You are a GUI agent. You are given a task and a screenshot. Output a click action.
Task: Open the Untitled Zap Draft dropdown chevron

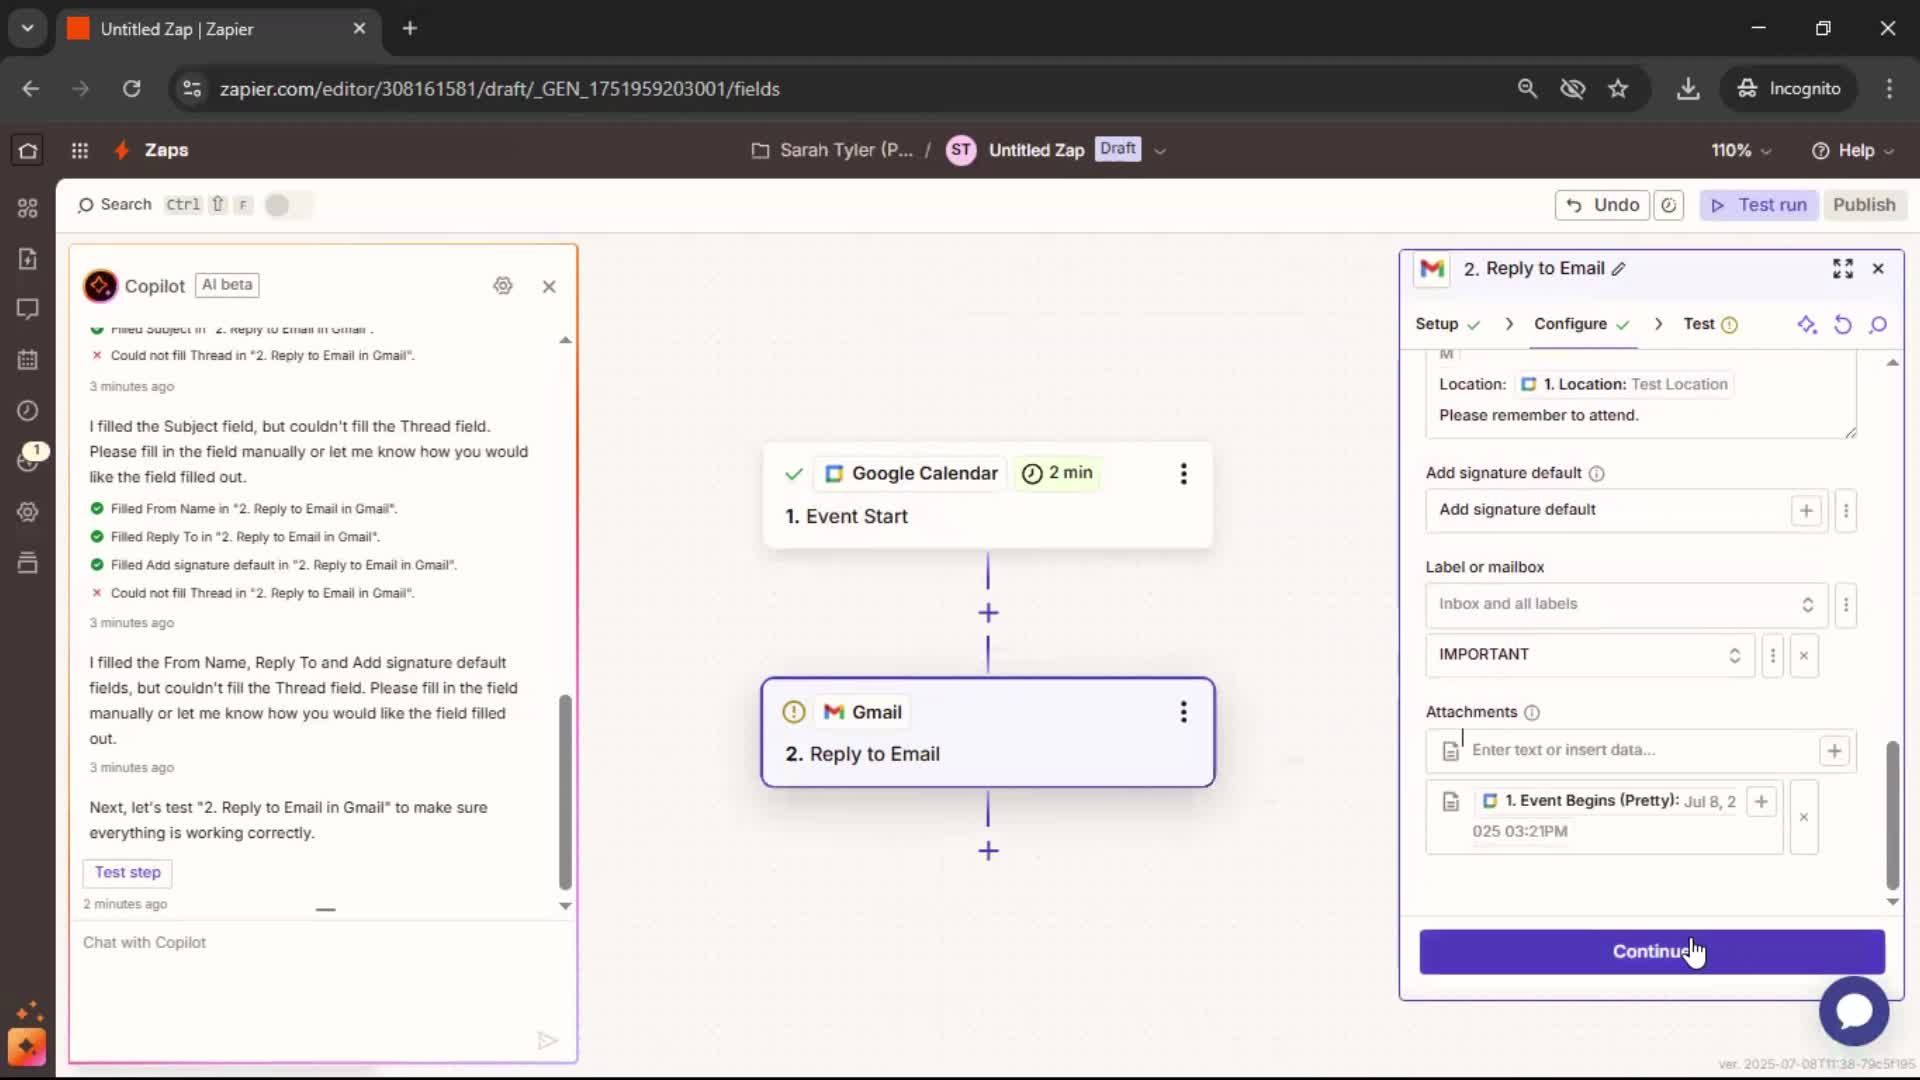(x=1160, y=151)
